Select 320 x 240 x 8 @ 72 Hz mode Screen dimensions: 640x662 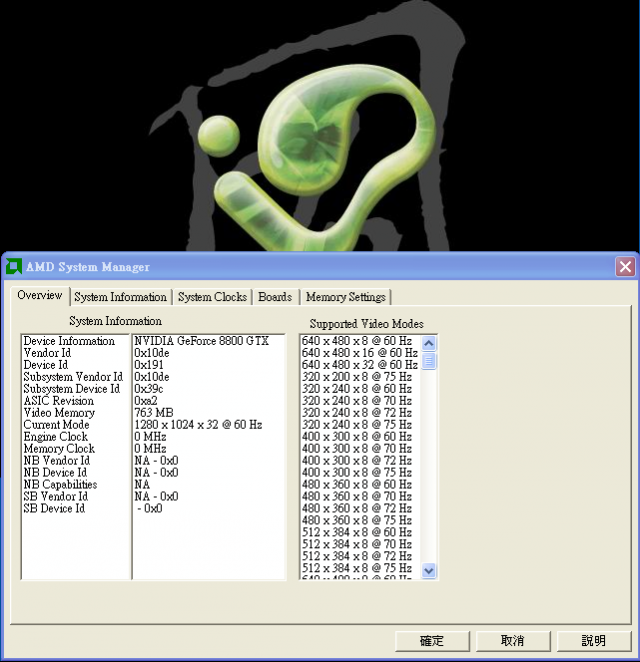coord(357,412)
